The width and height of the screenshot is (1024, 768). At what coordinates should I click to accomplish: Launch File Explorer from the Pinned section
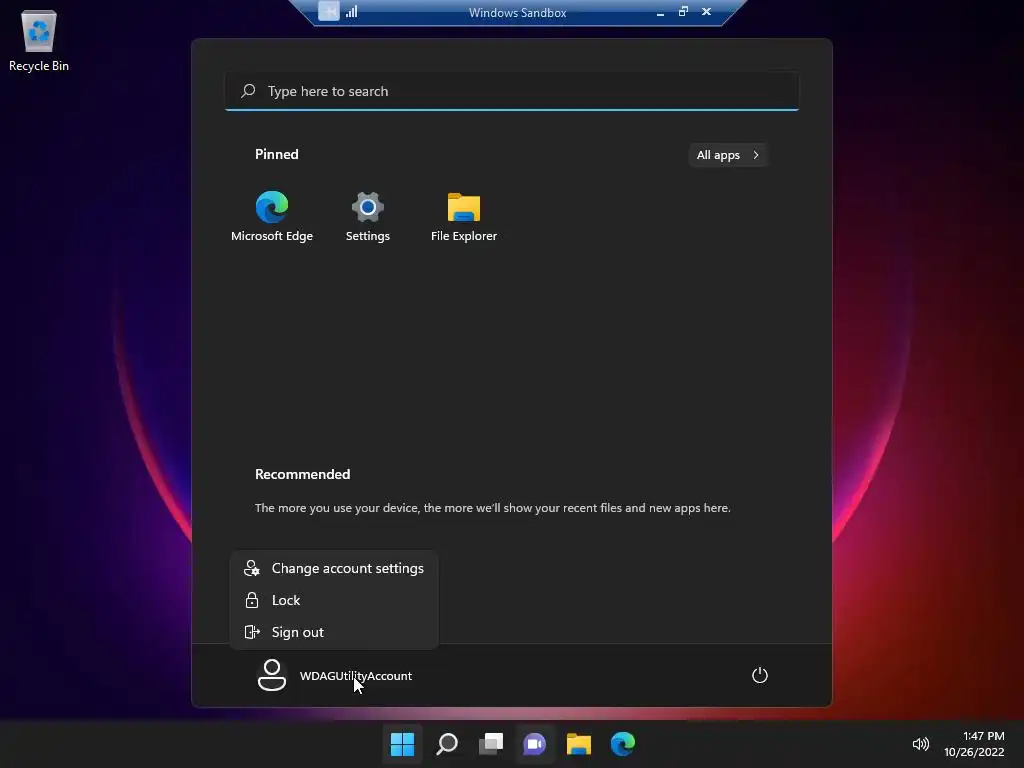(x=464, y=216)
